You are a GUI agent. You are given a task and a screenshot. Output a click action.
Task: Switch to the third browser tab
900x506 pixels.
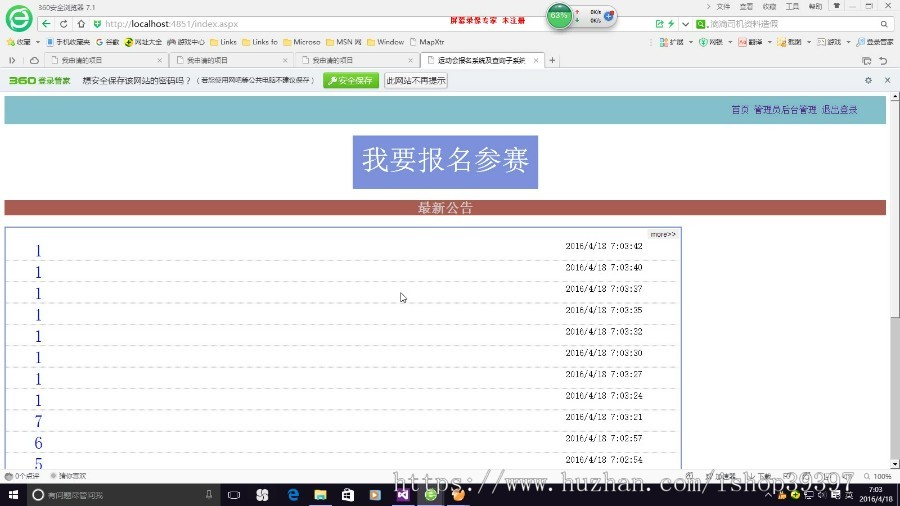(355, 60)
